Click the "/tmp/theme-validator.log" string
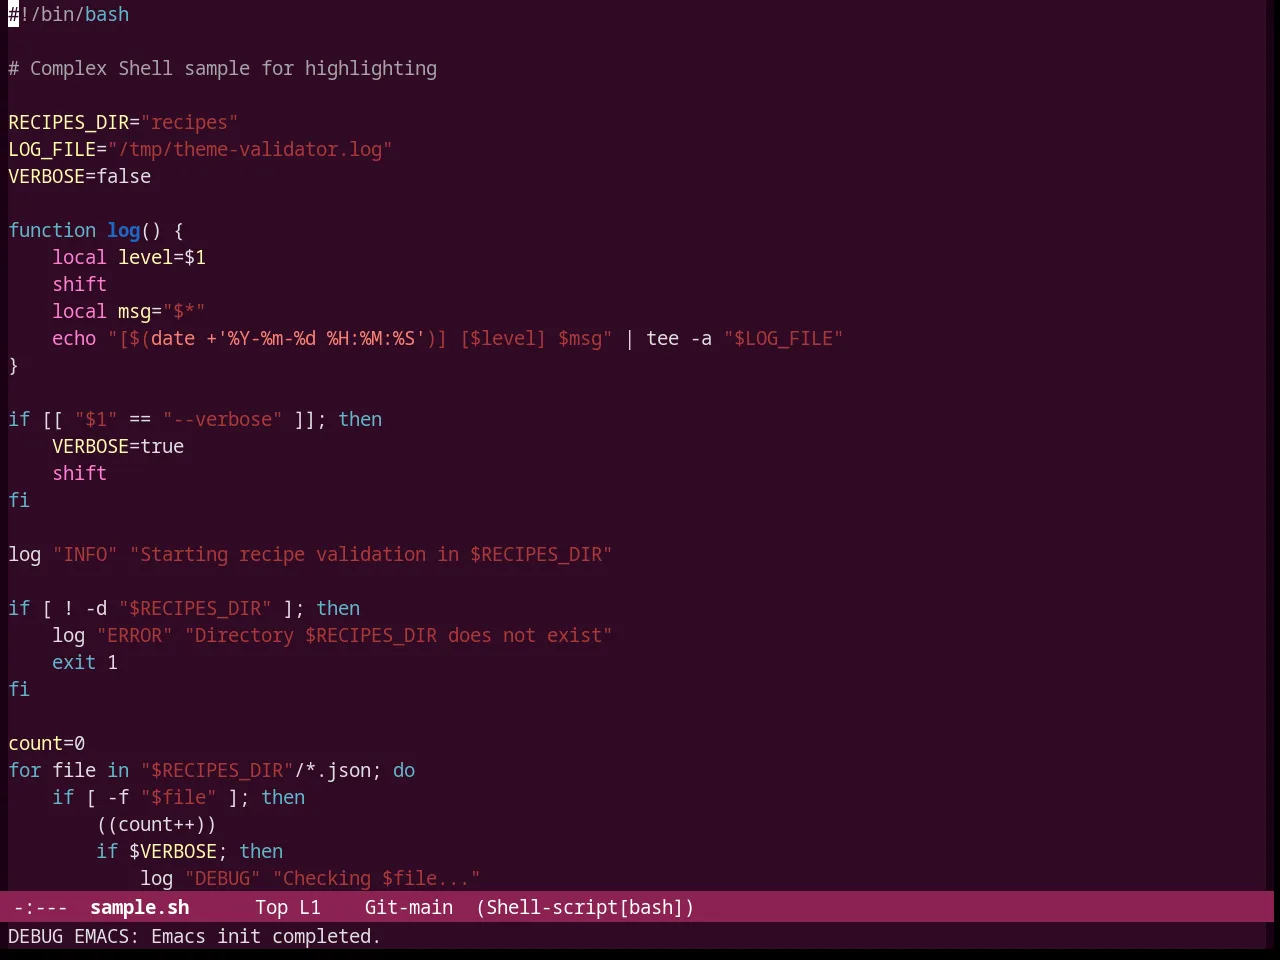This screenshot has width=1280, height=960. (250, 149)
